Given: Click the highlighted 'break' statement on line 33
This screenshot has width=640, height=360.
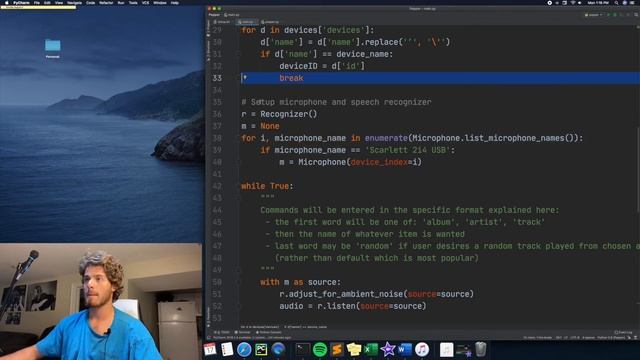Looking at the screenshot, I should (x=291, y=78).
